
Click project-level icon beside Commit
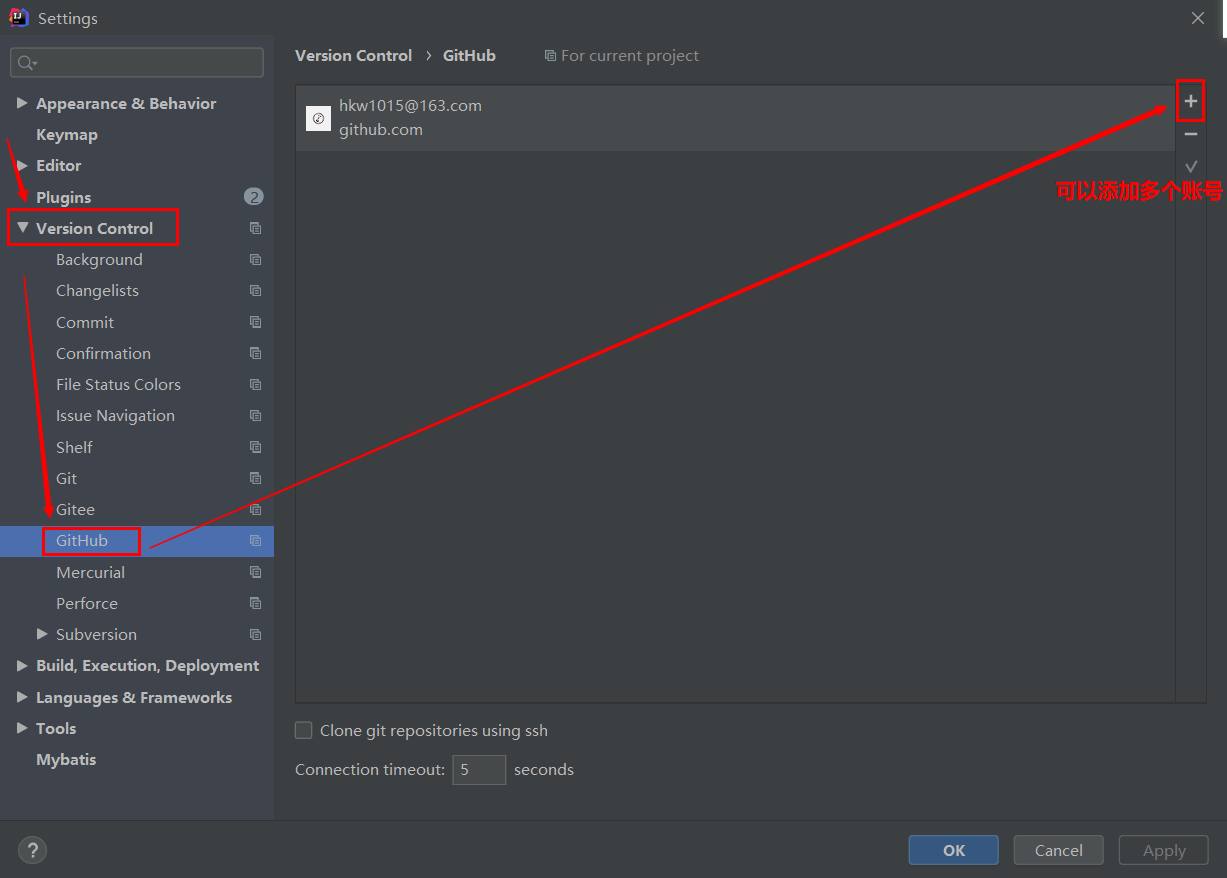click(x=256, y=322)
